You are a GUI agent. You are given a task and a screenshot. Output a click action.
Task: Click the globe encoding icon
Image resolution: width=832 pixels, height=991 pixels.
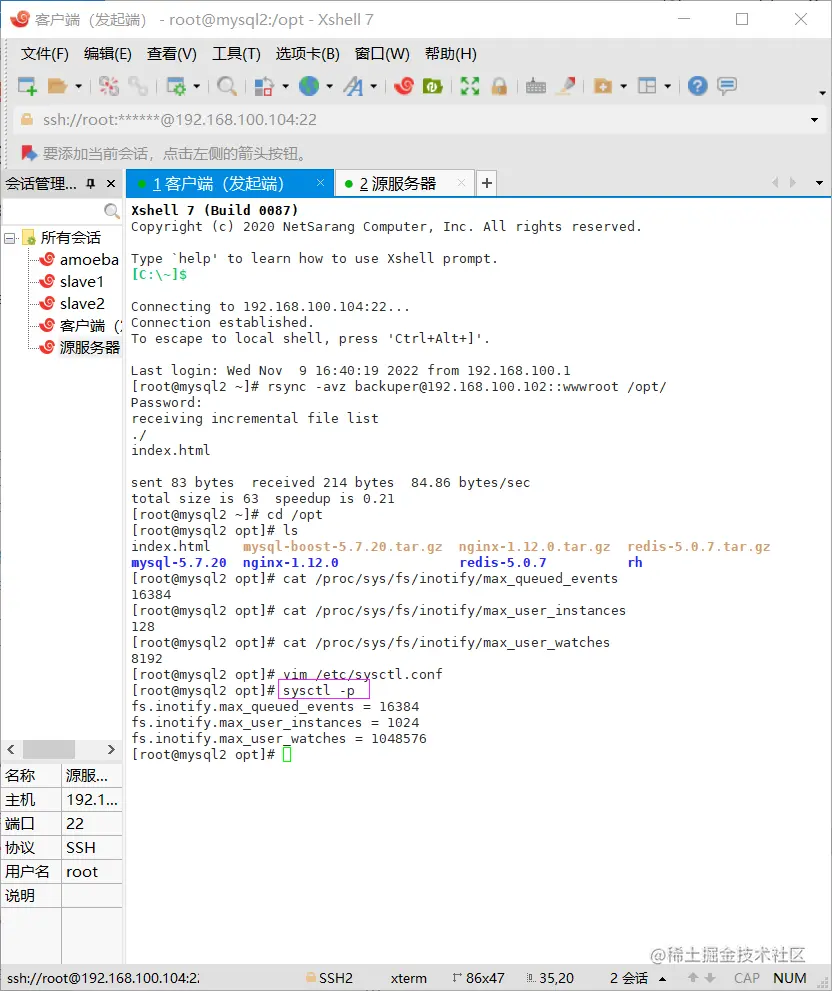(x=309, y=86)
